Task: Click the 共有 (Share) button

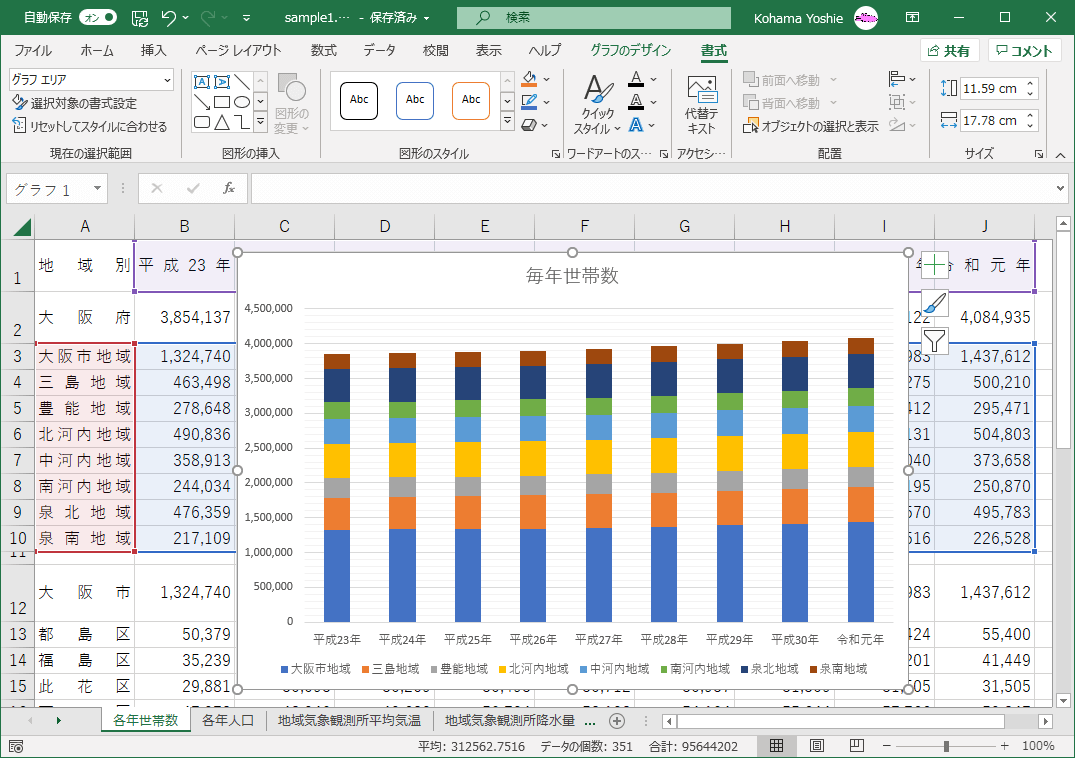Action: (x=948, y=51)
